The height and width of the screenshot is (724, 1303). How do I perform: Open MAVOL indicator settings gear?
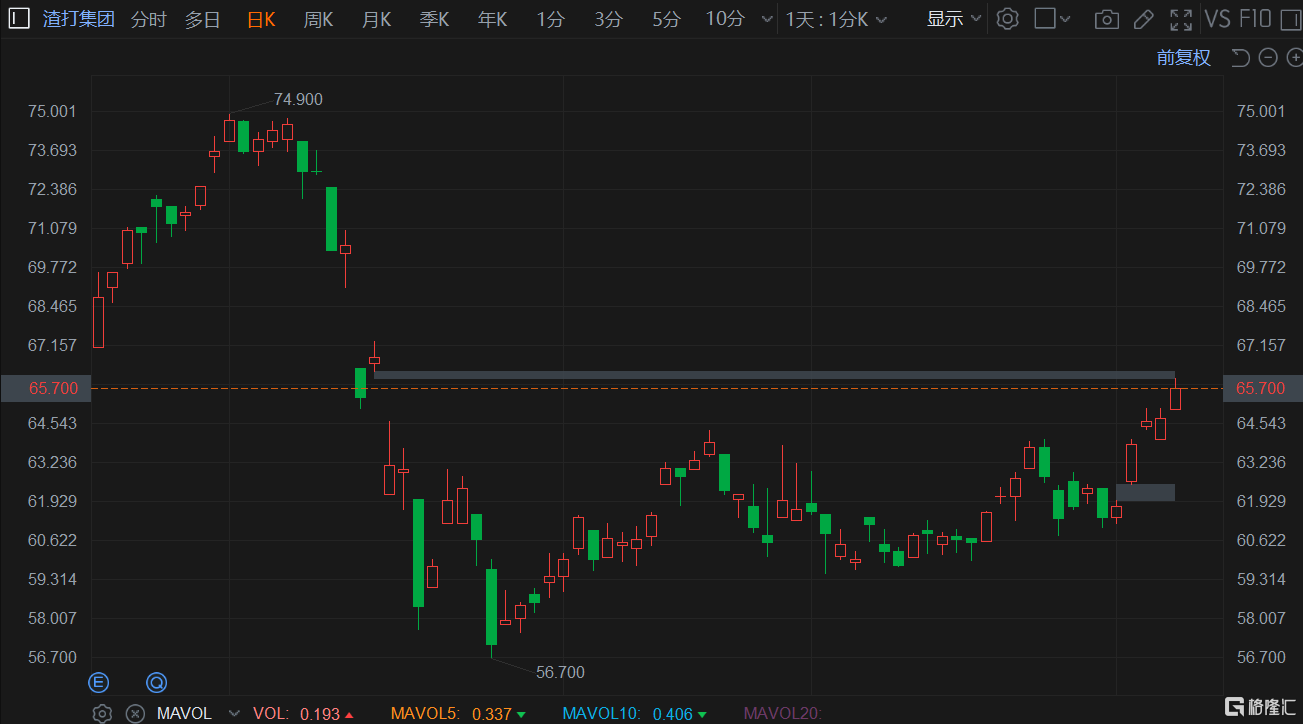[x=101, y=713]
